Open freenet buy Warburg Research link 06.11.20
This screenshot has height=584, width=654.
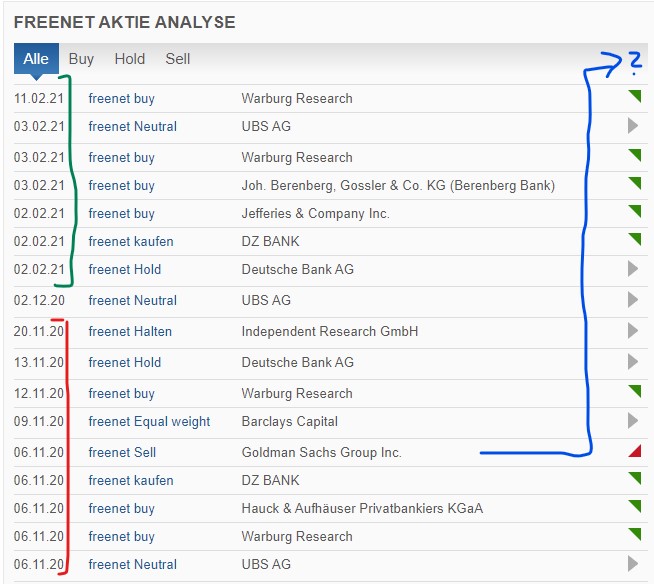pos(121,536)
